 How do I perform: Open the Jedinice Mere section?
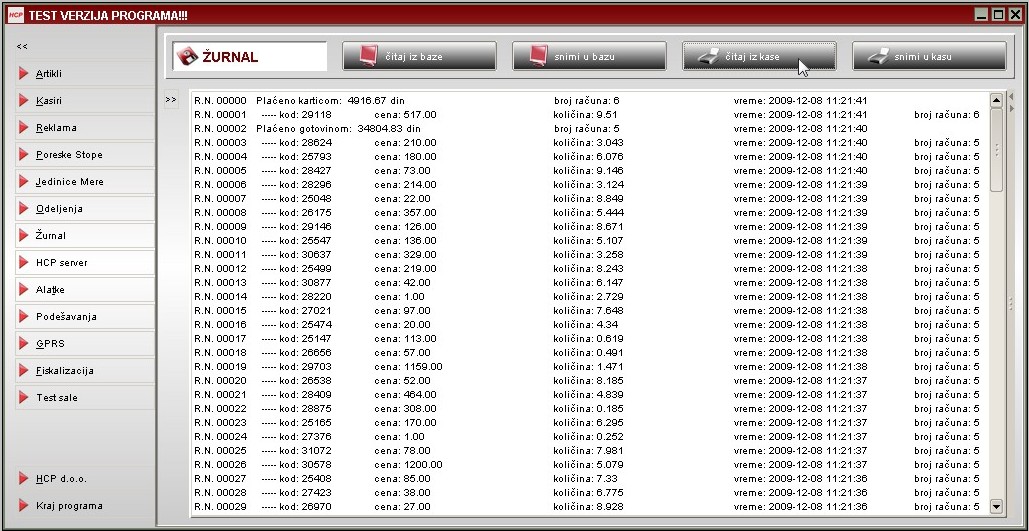coord(69,182)
